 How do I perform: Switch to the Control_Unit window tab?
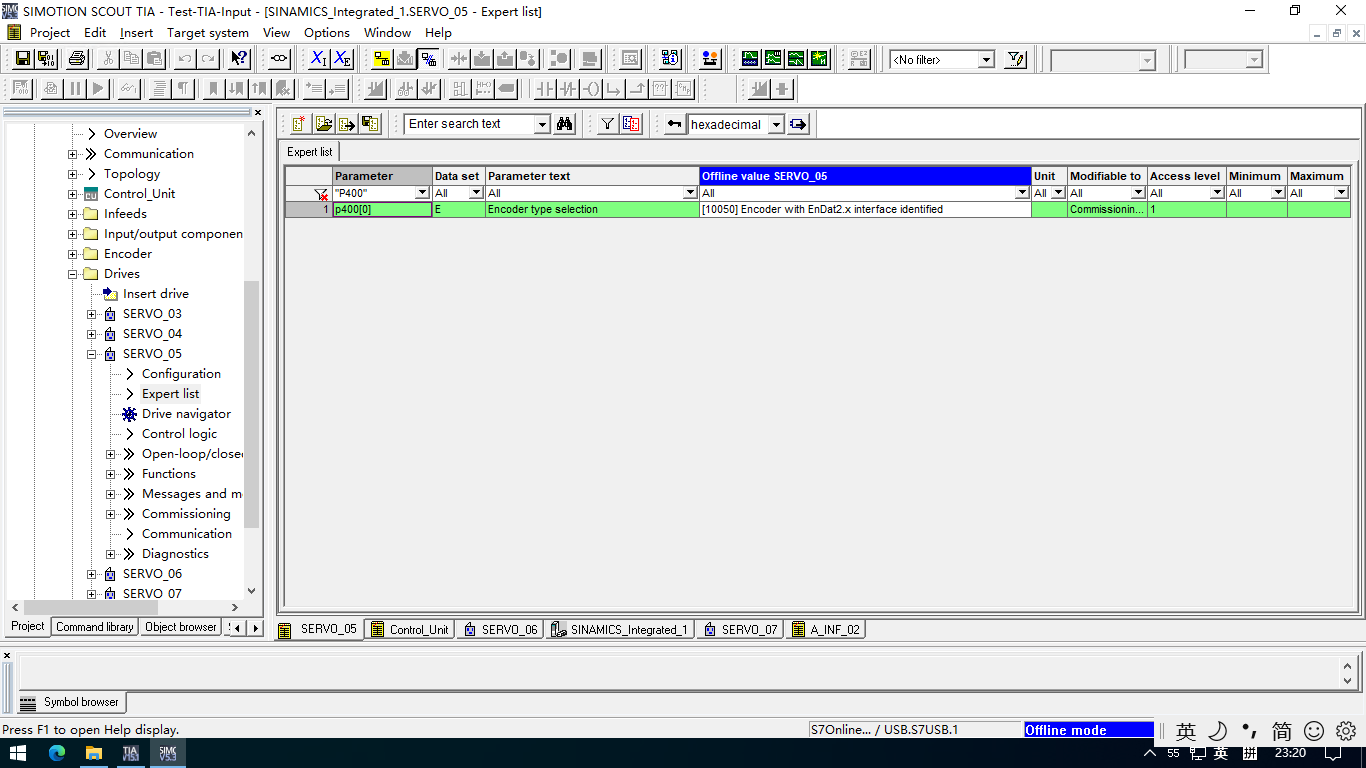[x=409, y=630]
